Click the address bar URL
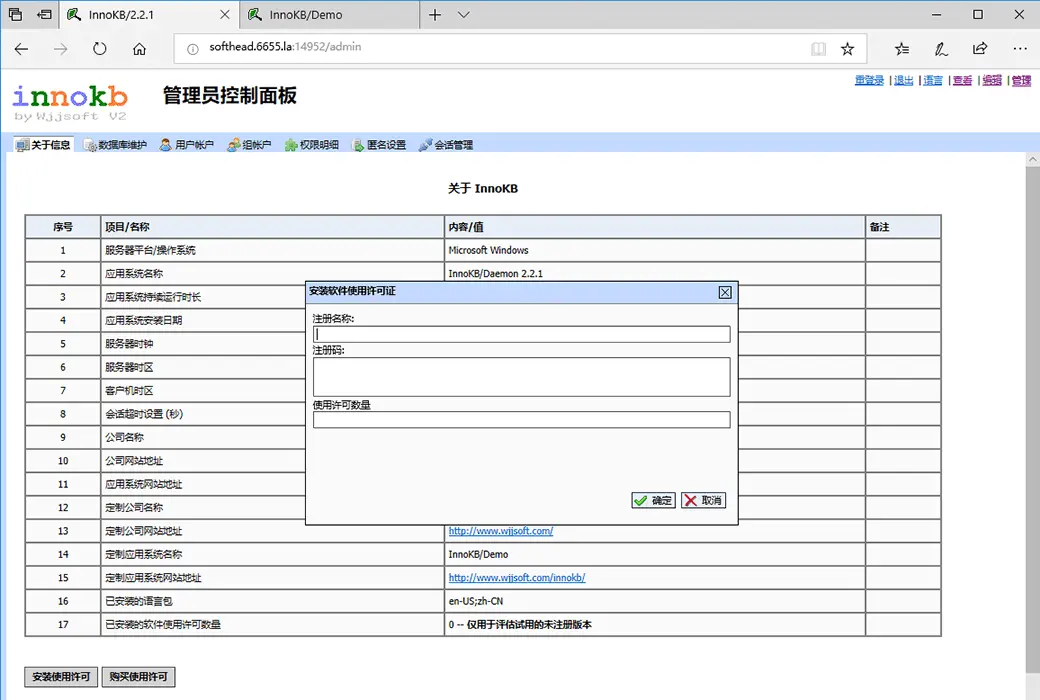1040x700 pixels. (285, 46)
